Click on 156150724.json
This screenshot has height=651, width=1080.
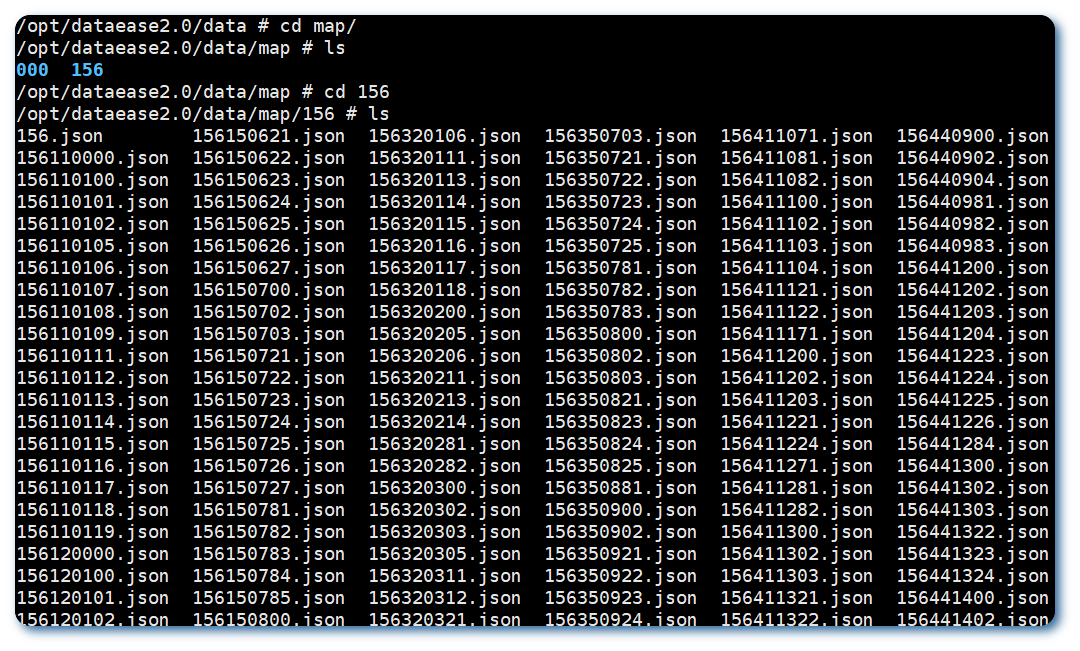269,423
